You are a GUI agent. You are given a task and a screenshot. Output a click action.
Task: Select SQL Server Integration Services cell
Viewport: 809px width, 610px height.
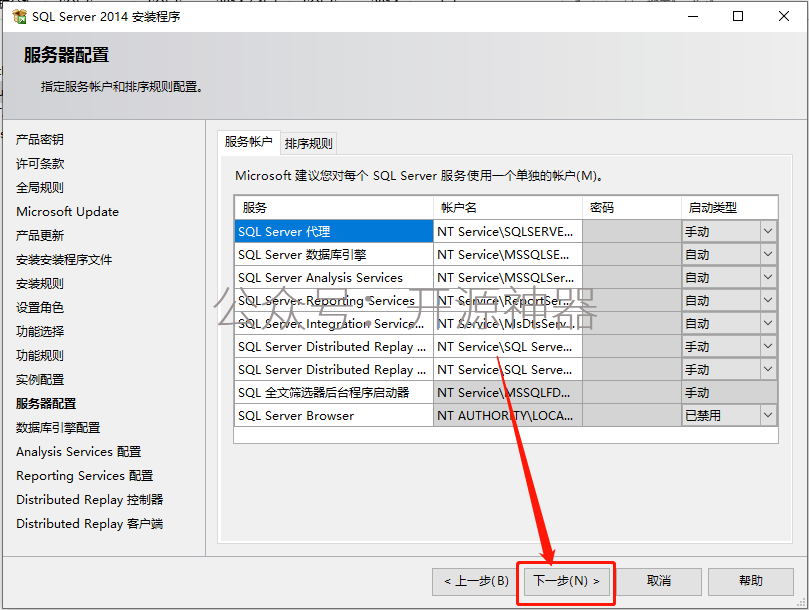click(334, 323)
